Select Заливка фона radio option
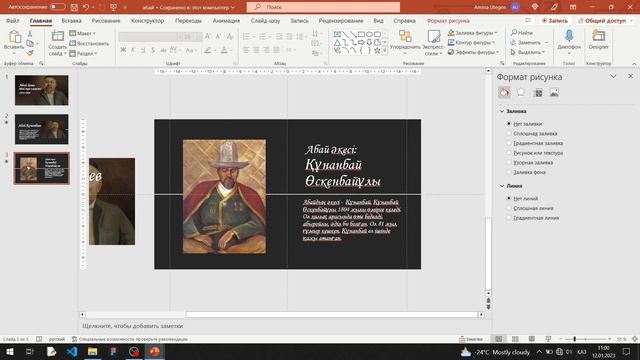This screenshot has height=360, width=640. pos(509,172)
